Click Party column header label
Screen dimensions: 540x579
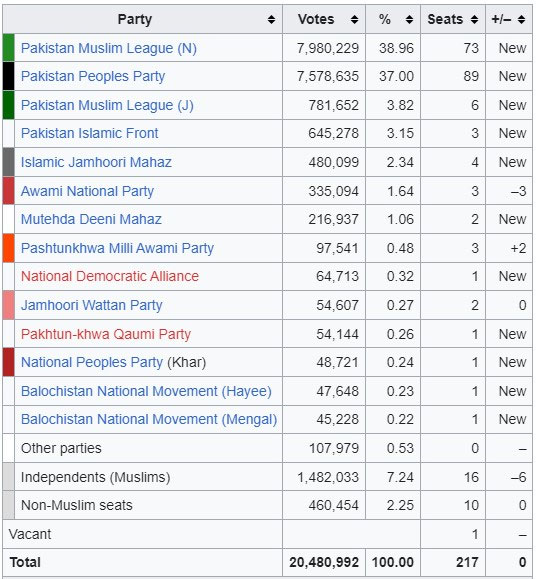coord(135,19)
